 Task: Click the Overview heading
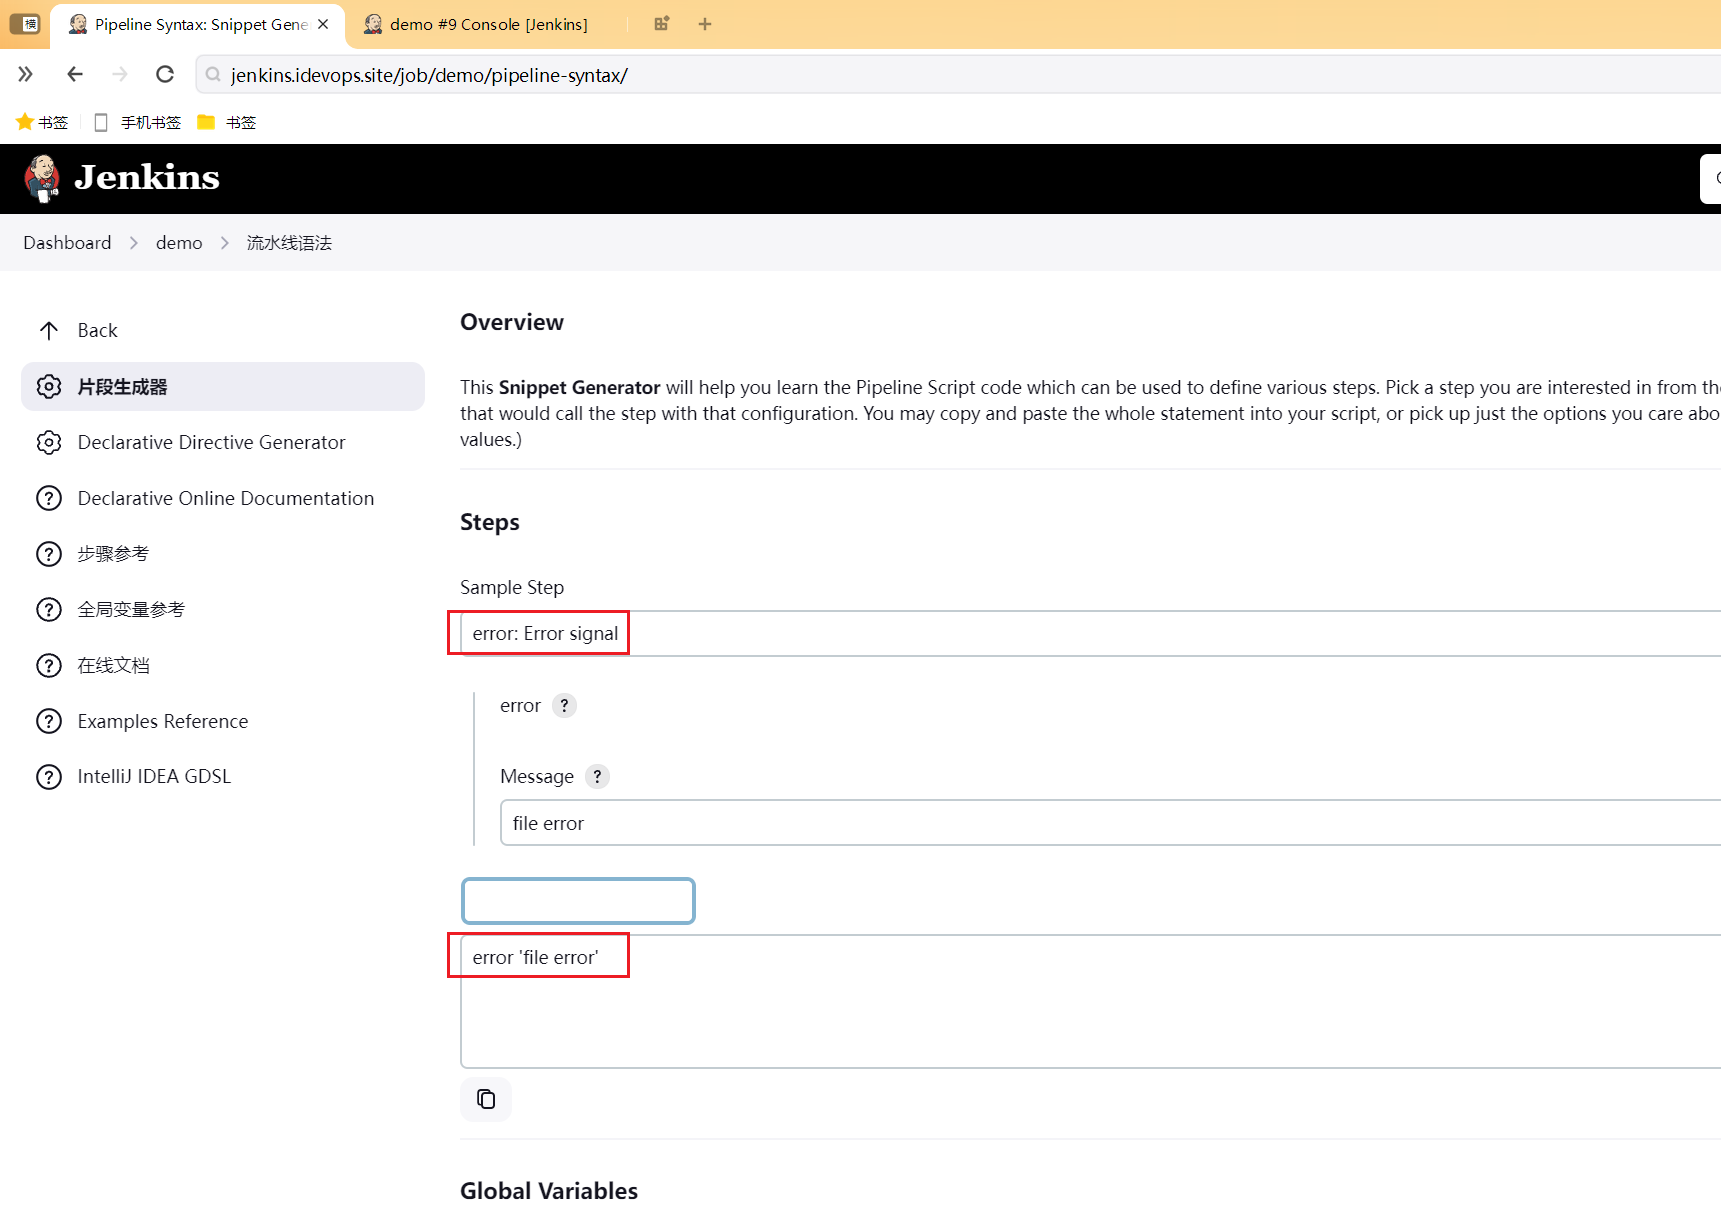point(512,322)
